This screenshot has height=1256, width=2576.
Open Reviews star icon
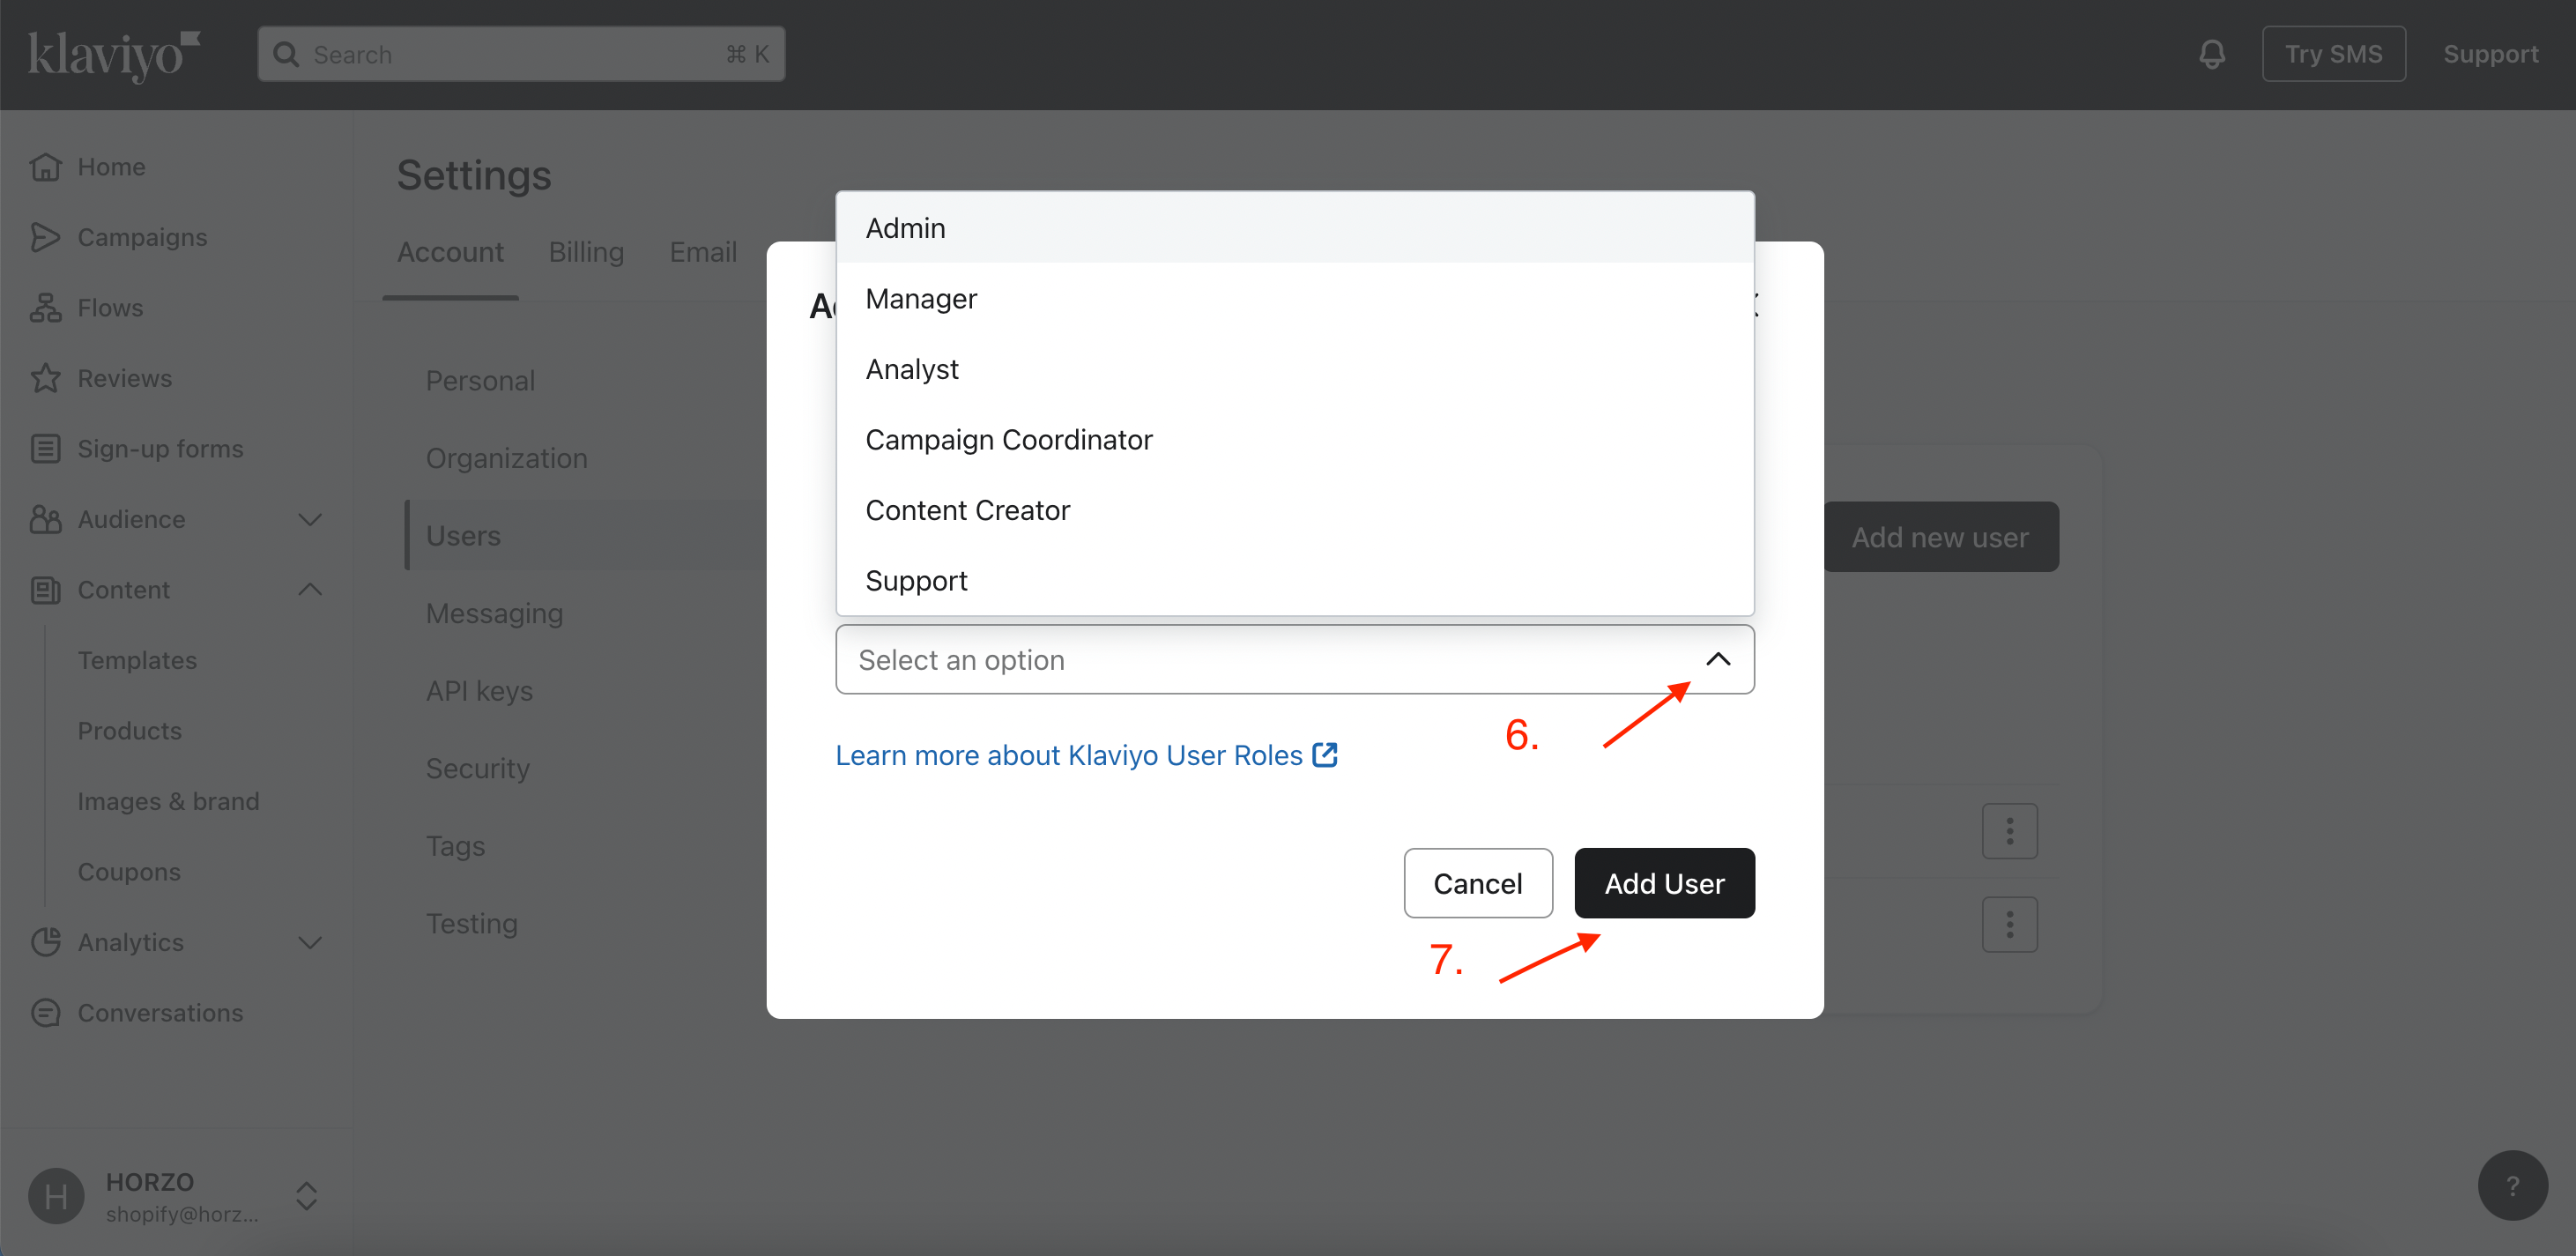(x=45, y=378)
